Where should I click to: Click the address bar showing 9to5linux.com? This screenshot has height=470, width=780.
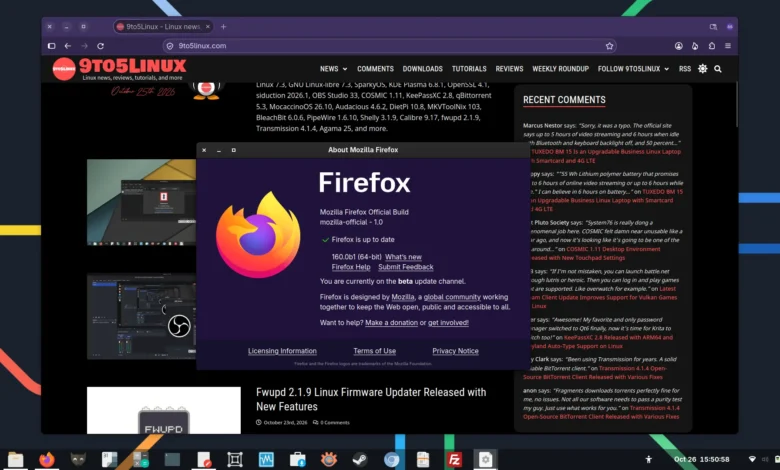(x=390, y=46)
